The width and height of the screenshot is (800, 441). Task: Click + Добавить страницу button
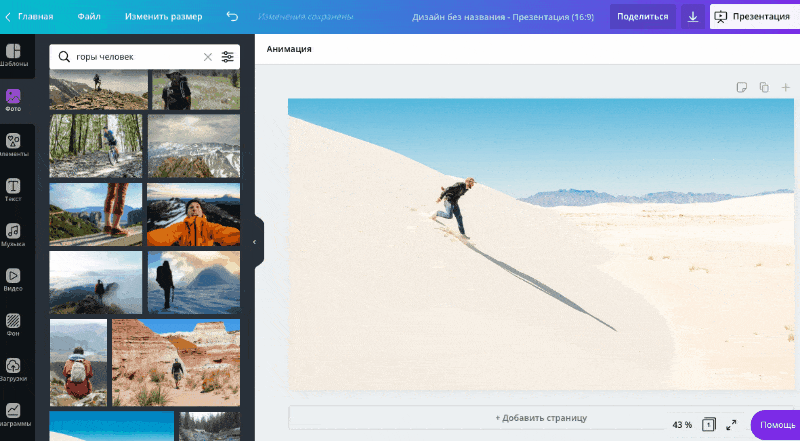[541, 417]
